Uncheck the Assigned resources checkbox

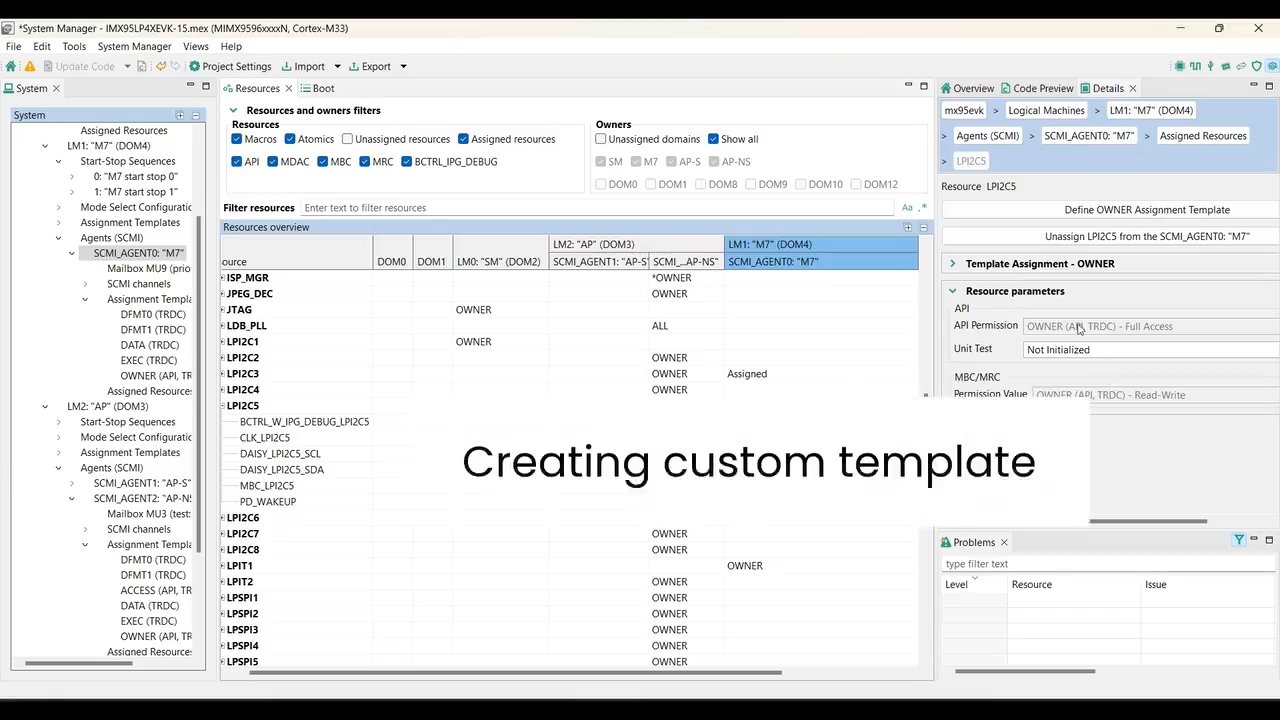[463, 139]
